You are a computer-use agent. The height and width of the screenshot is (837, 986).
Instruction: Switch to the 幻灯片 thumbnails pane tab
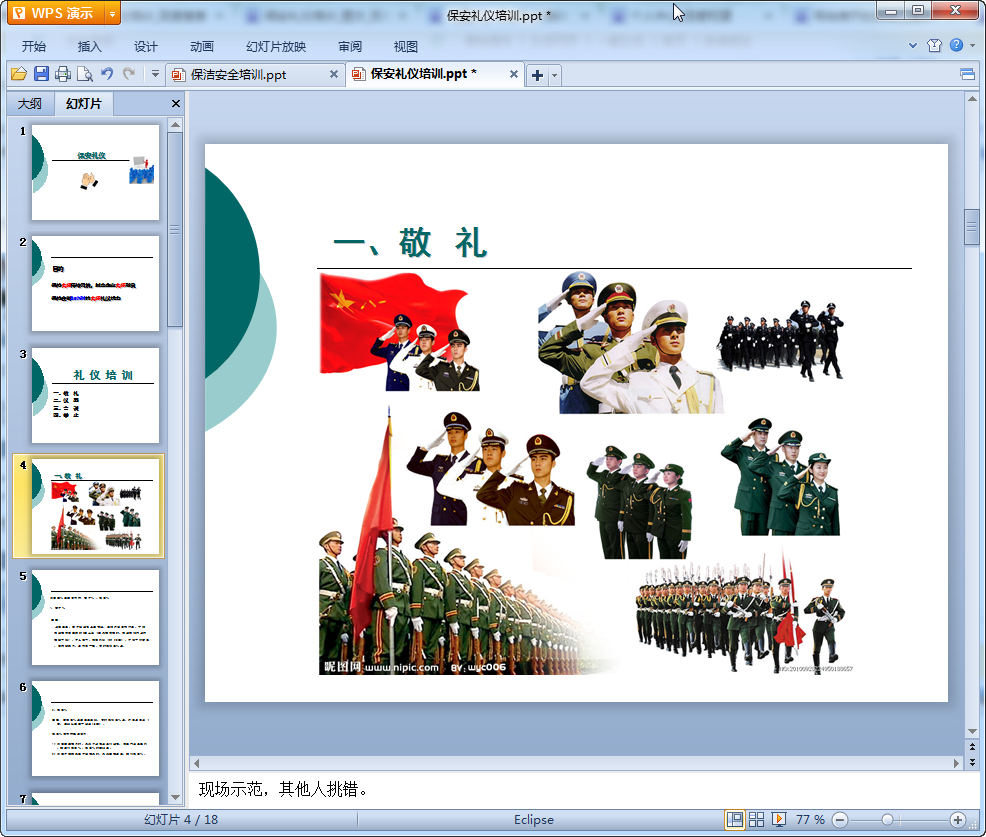(84, 104)
